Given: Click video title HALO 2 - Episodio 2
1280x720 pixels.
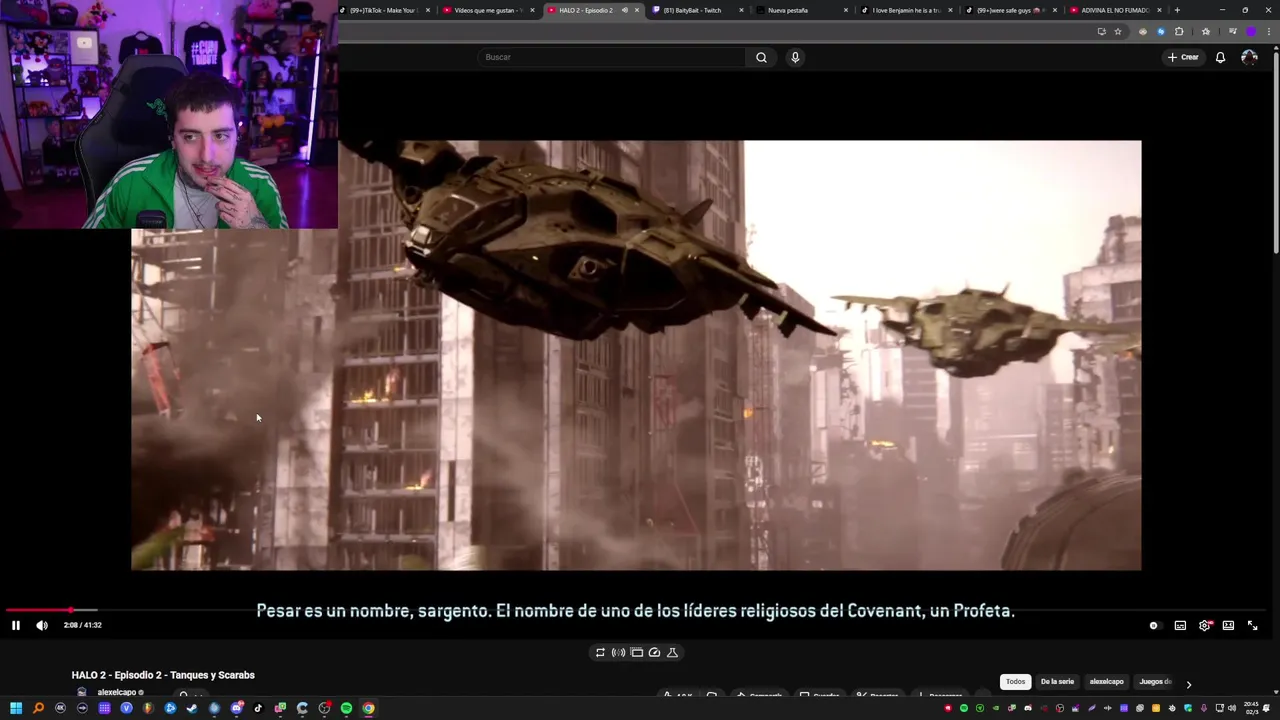Looking at the screenshot, I should click(x=163, y=675).
